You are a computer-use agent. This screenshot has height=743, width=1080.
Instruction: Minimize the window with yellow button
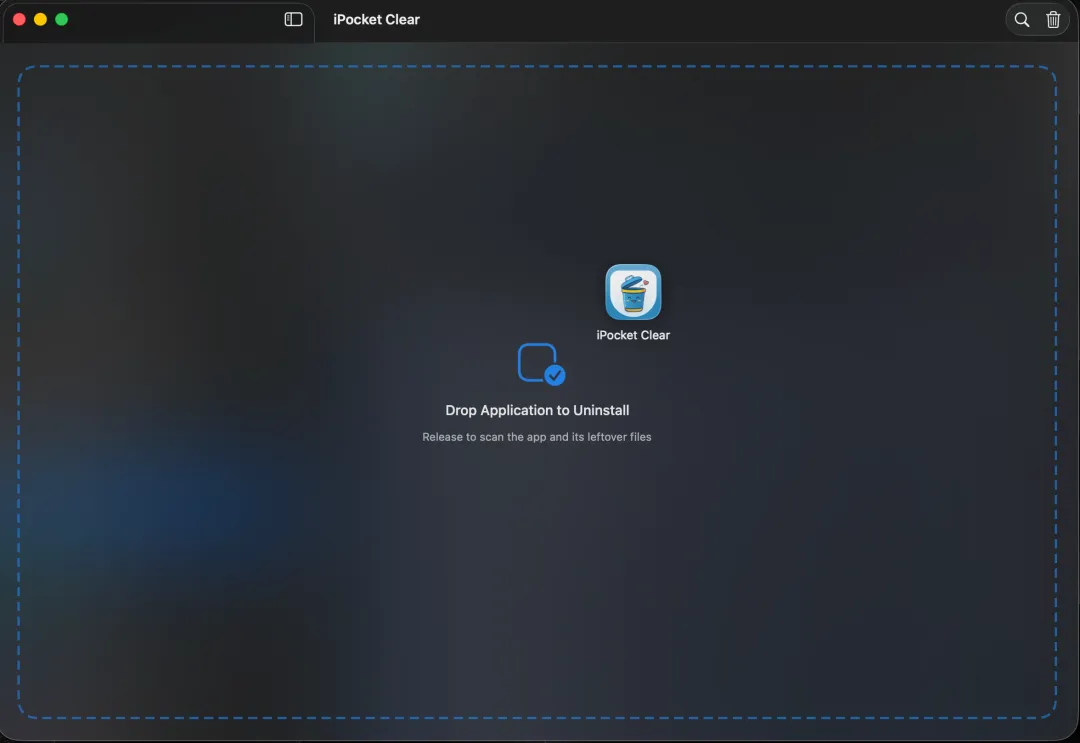(x=41, y=19)
